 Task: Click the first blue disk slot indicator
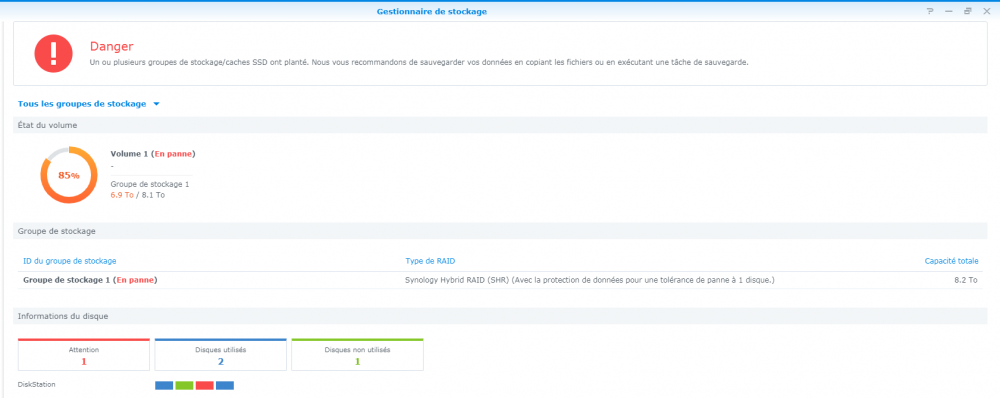click(164, 385)
